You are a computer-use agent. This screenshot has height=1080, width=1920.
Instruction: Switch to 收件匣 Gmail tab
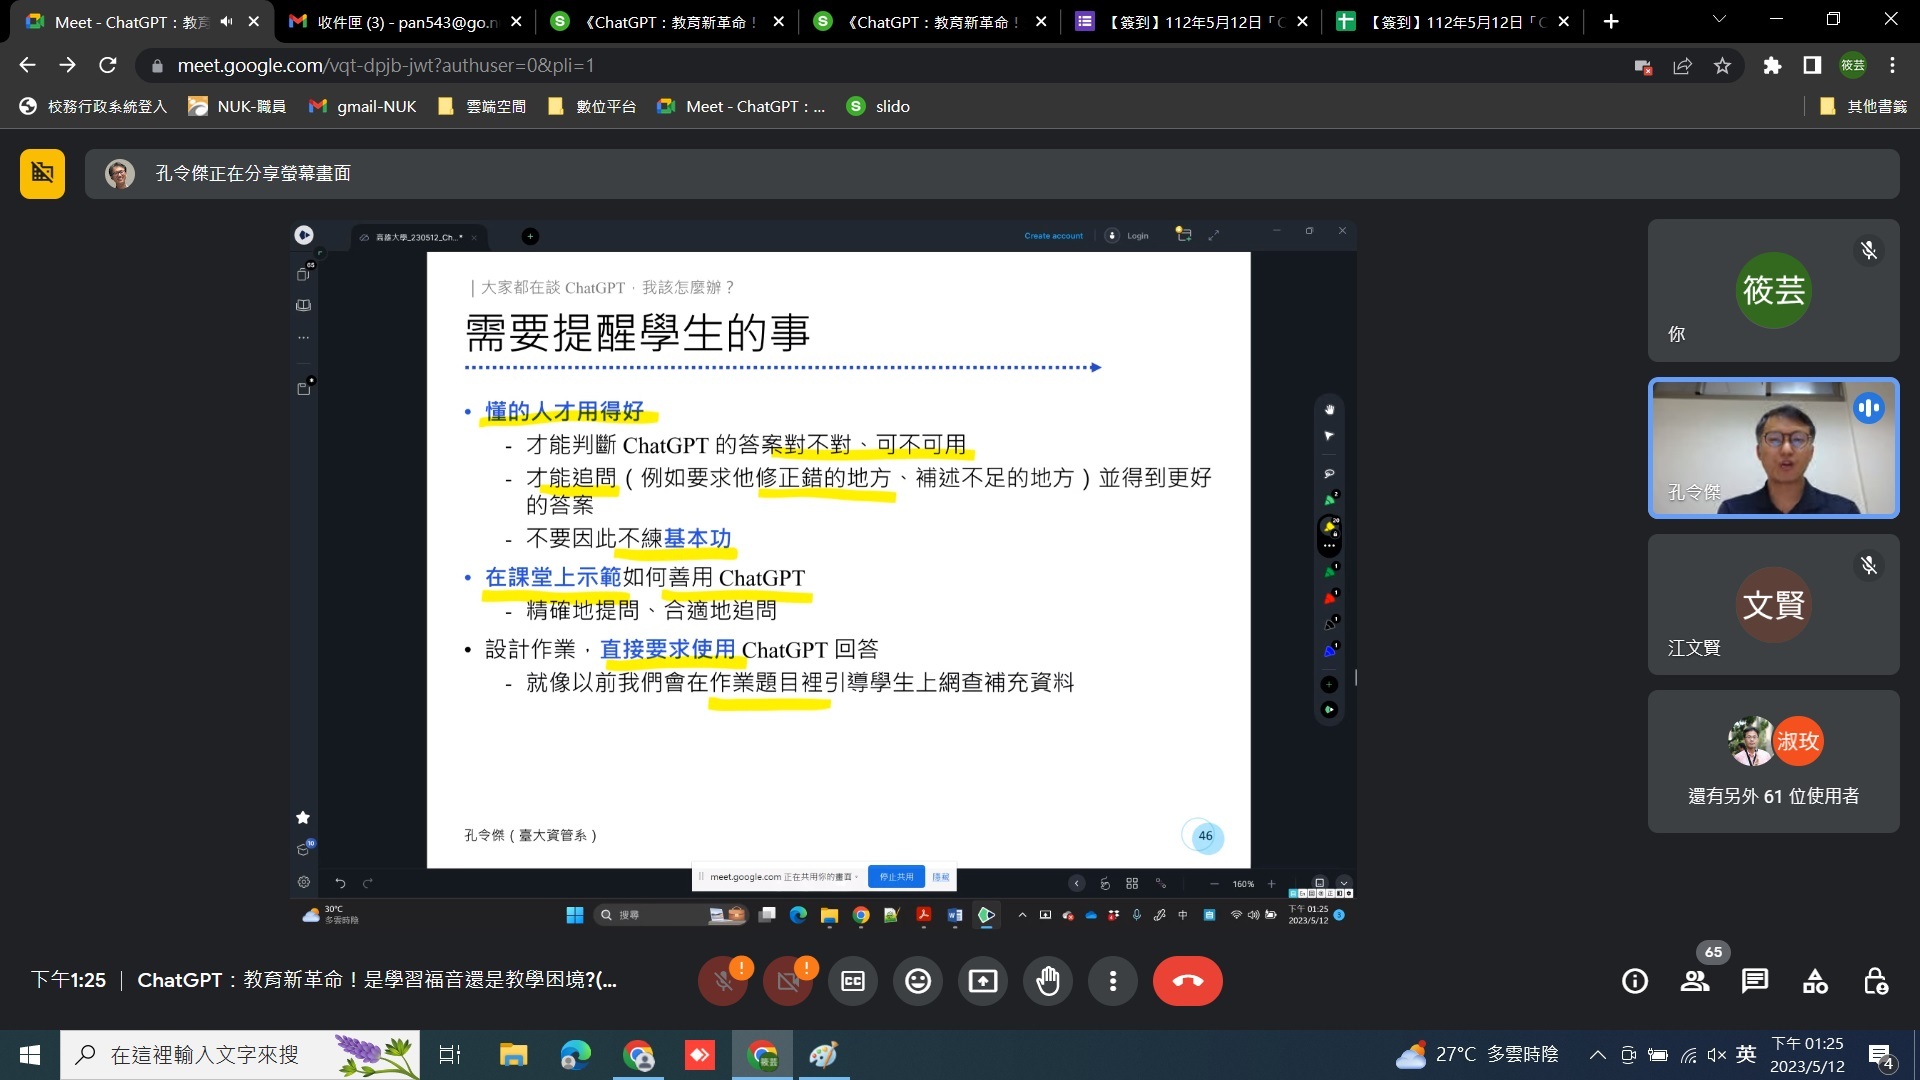[x=405, y=22]
